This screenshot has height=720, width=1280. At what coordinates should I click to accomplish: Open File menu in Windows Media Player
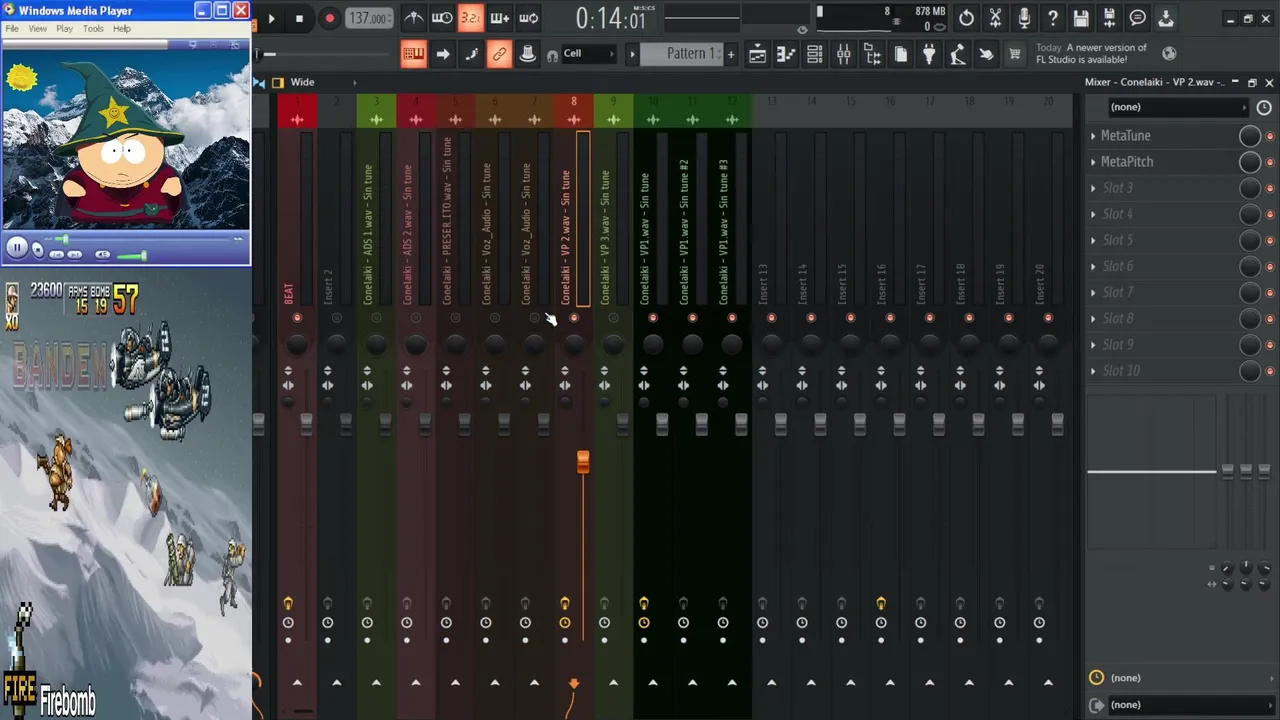pos(12,29)
